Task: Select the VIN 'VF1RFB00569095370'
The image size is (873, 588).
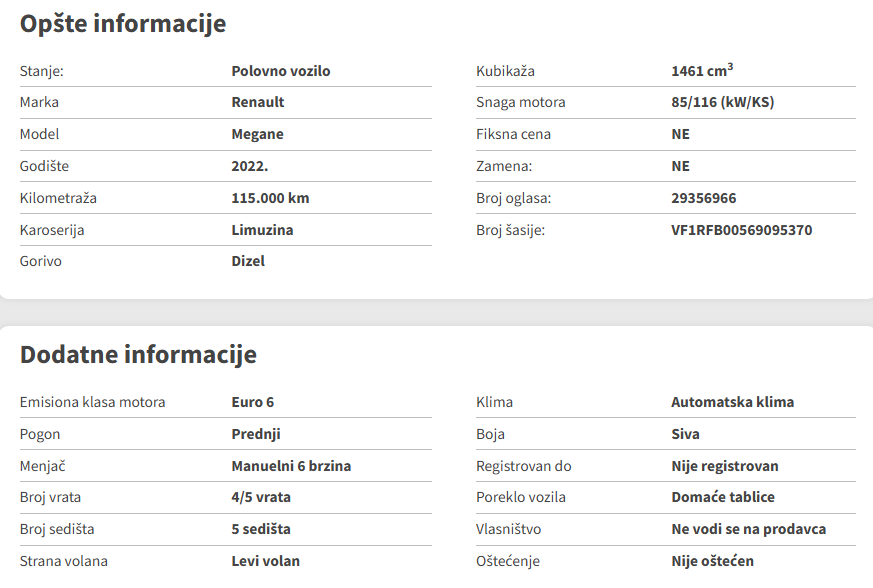Action: (742, 230)
